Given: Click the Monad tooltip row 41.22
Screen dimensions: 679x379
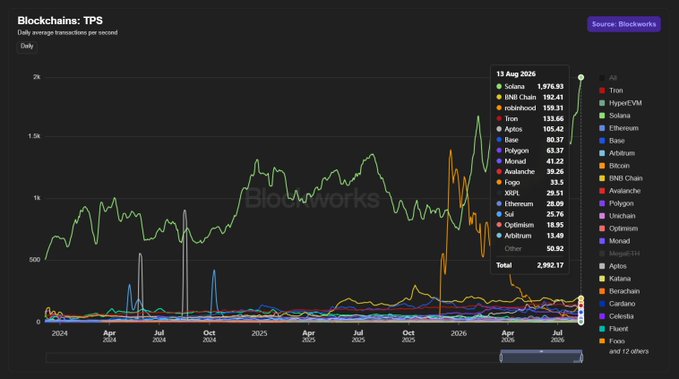Looking at the screenshot, I should tap(530, 161).
